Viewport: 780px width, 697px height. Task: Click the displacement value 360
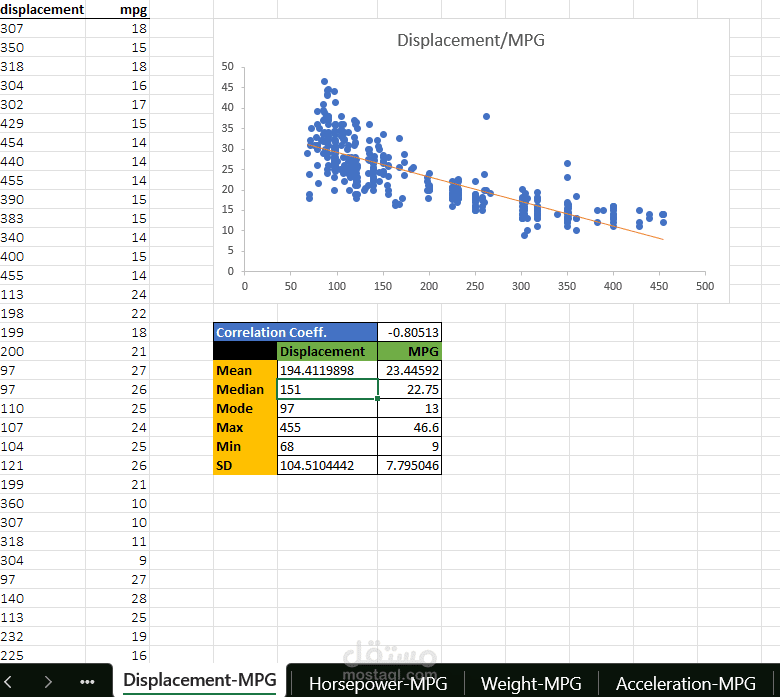coord(42,503)
